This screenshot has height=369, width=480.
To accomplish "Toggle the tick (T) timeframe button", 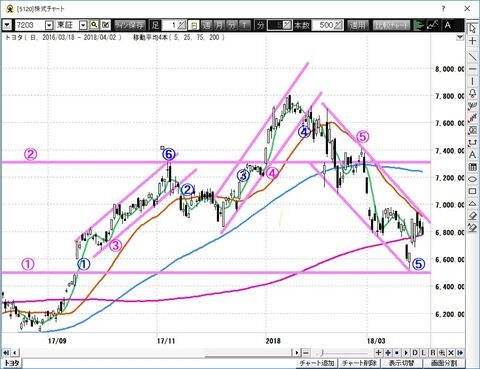I will click(245, 25).
